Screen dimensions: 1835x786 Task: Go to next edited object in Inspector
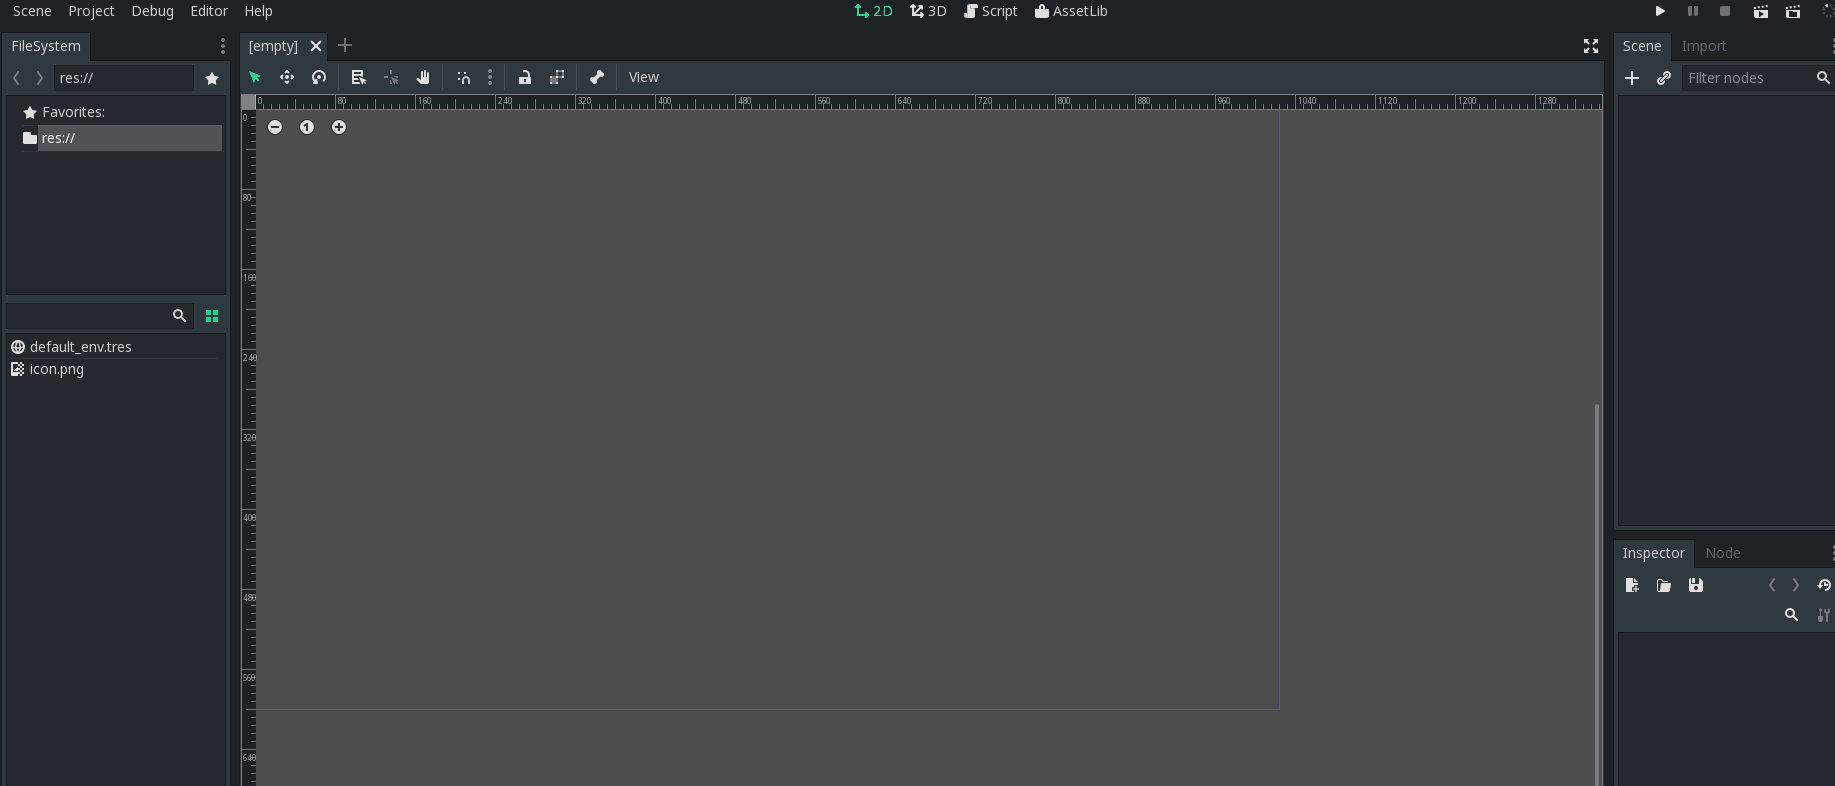[x=1796, y=585]
